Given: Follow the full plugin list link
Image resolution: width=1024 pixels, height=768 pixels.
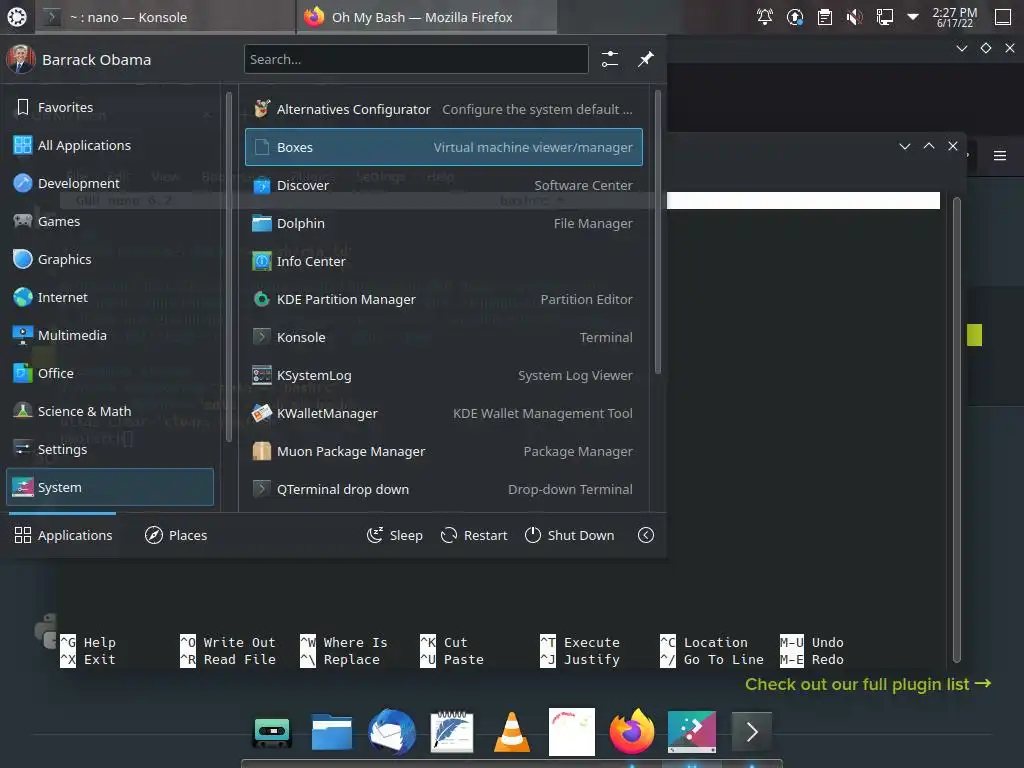Looking at the screenshot, I should tap(868, 684).
